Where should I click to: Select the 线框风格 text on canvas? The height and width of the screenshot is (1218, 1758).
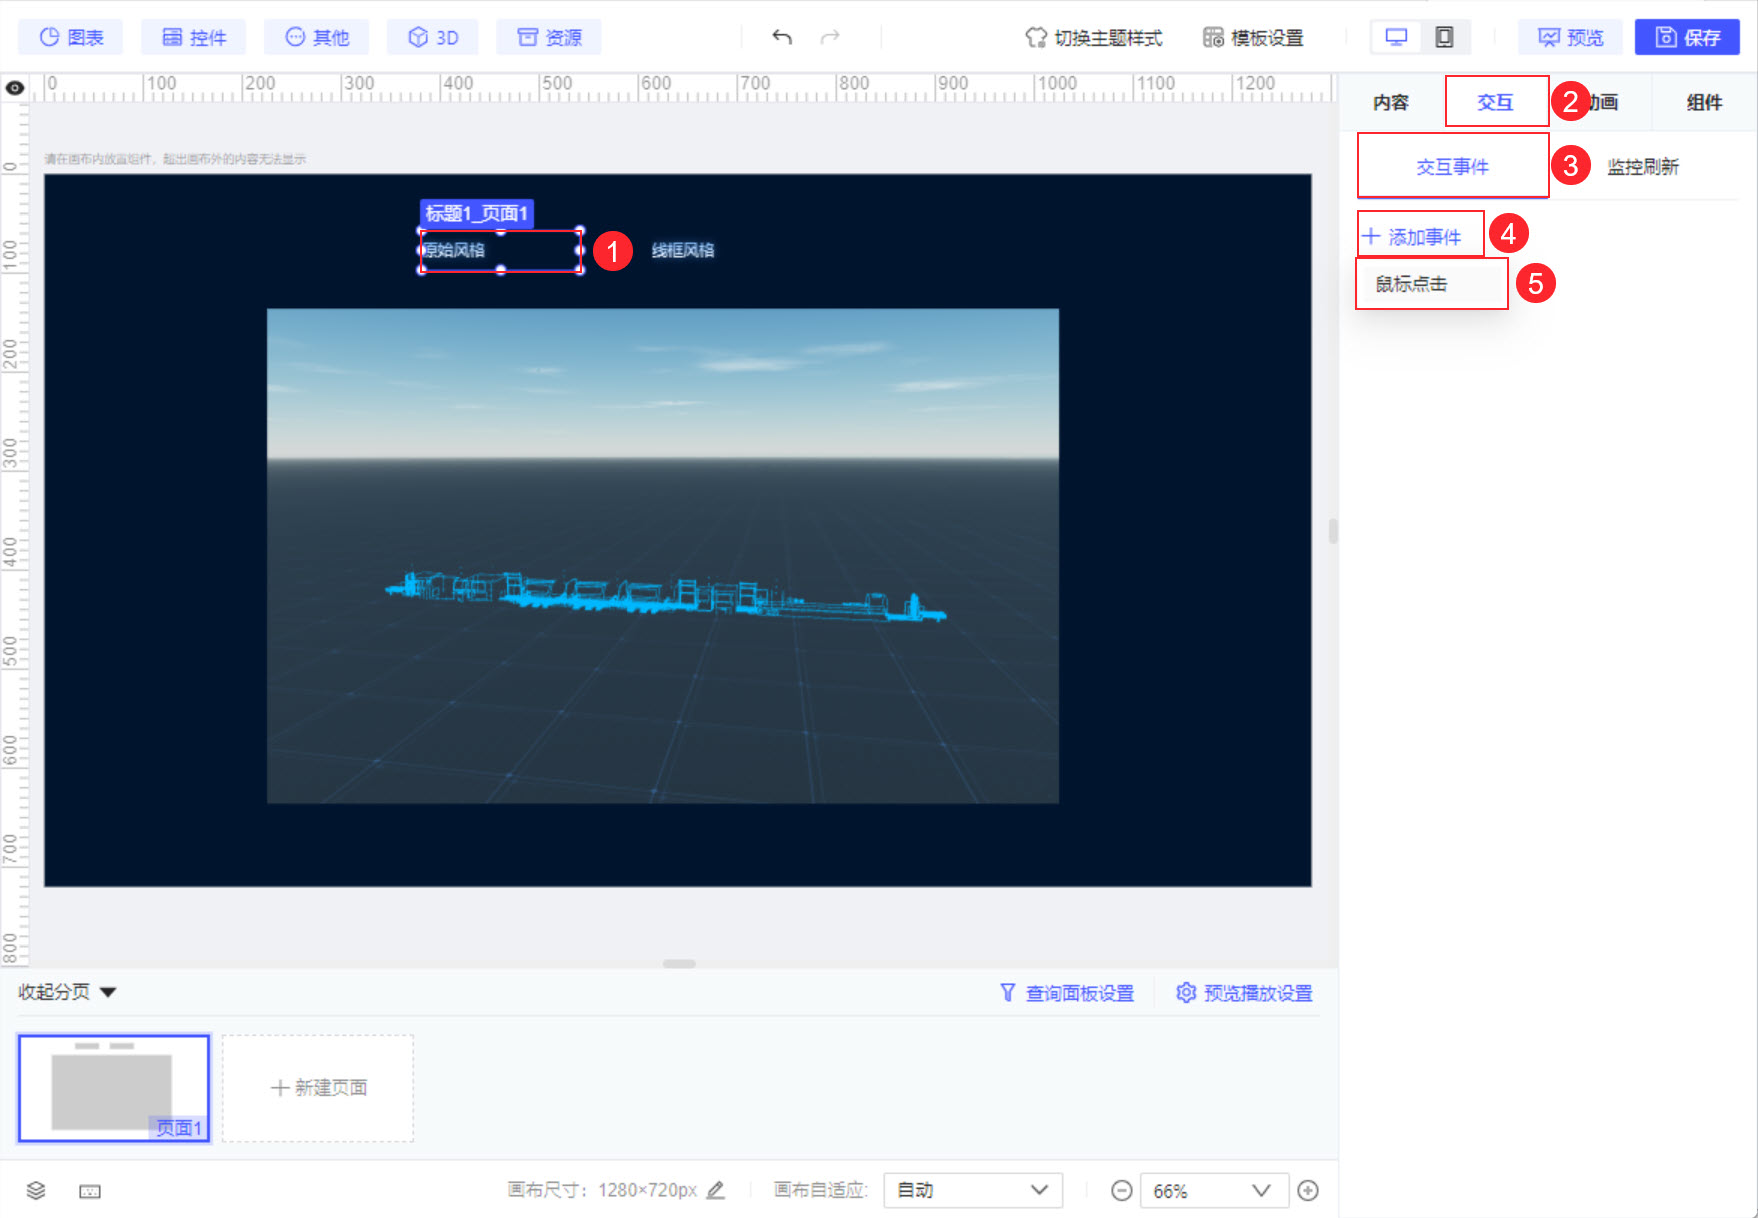pos(683,250)
